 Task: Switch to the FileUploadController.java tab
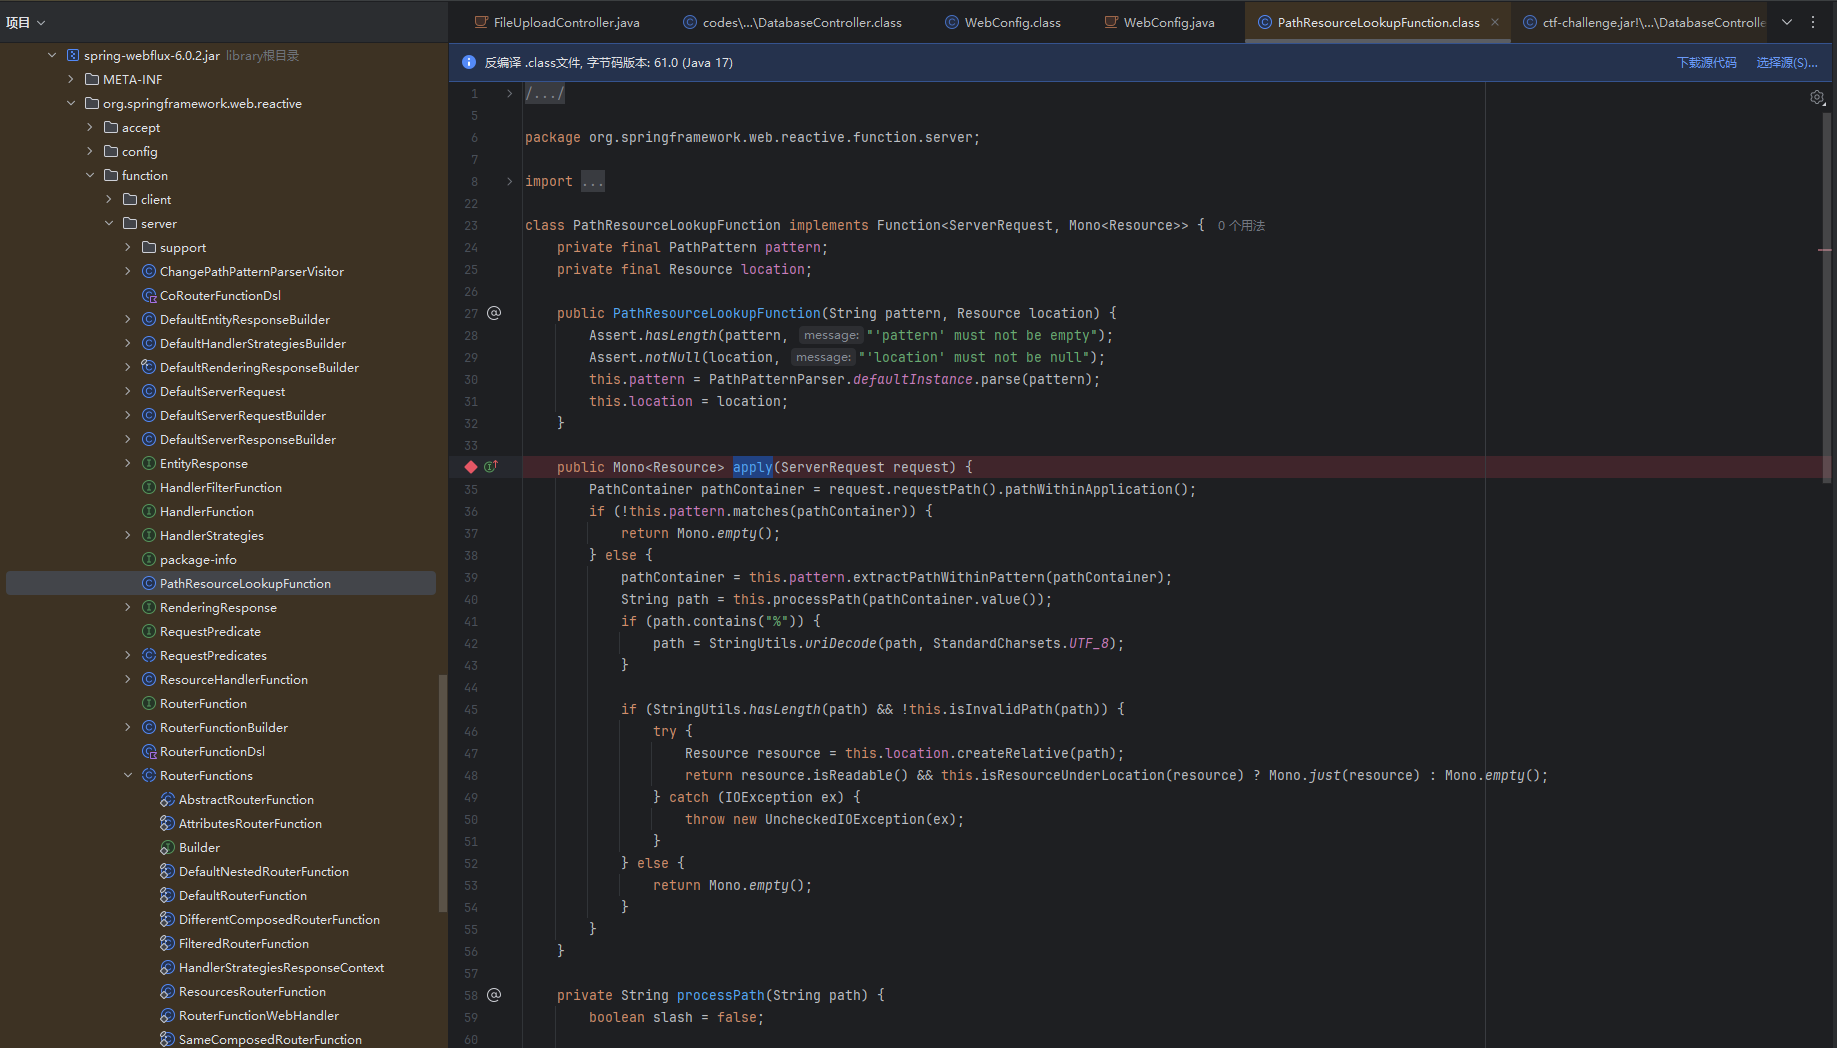(558, 22)
